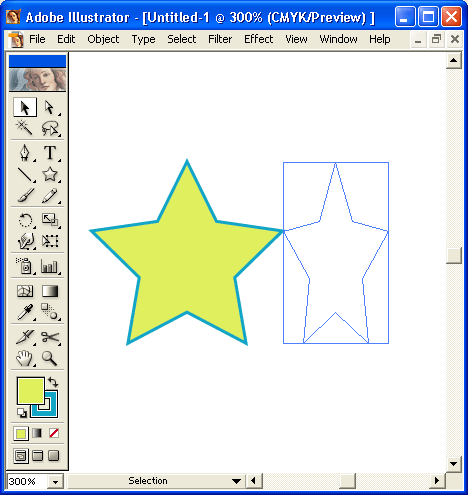Screen dimensions: 468x495
Task: Expand the status bar Selection menu
Action: [236, 481]
